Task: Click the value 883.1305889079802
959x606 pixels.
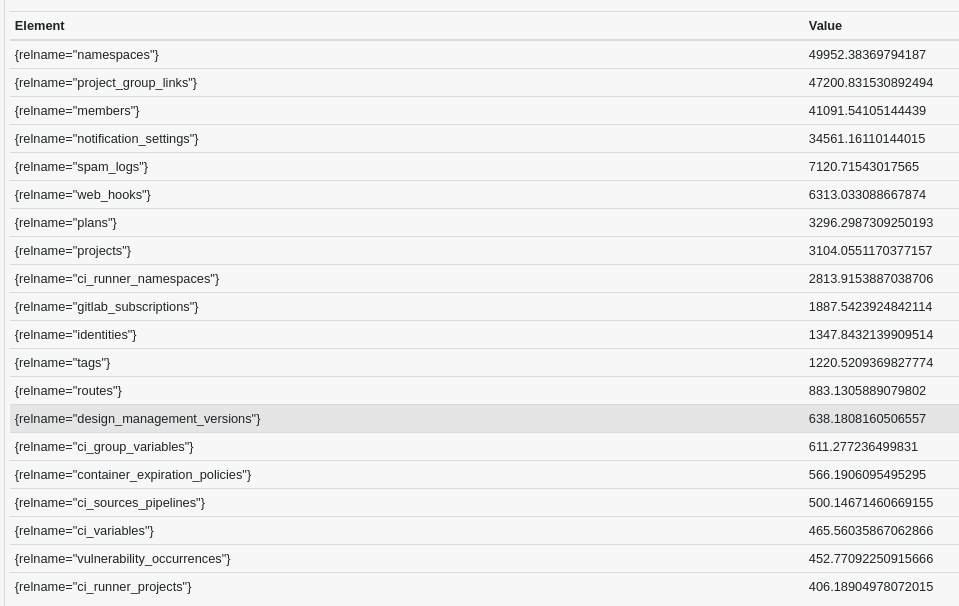Action: 867,391
